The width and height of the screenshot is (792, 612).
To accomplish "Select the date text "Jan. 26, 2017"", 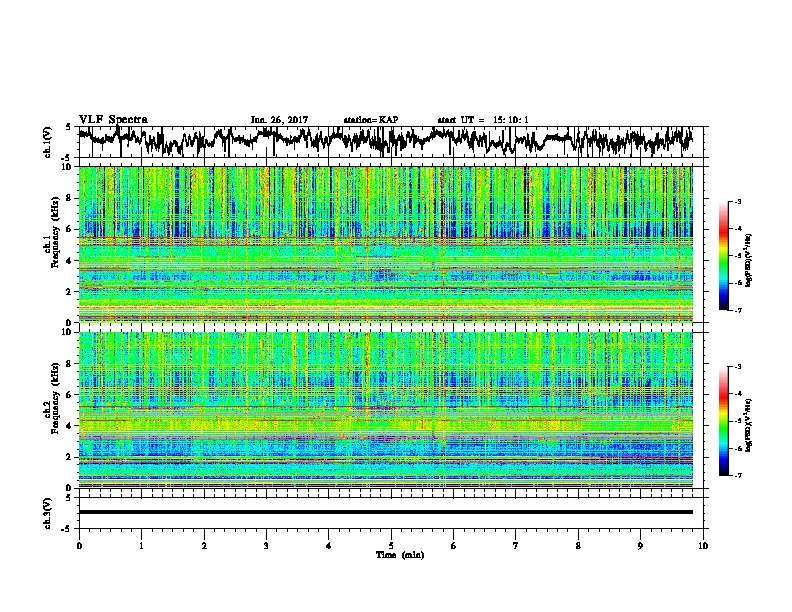I will pos(279,120).
